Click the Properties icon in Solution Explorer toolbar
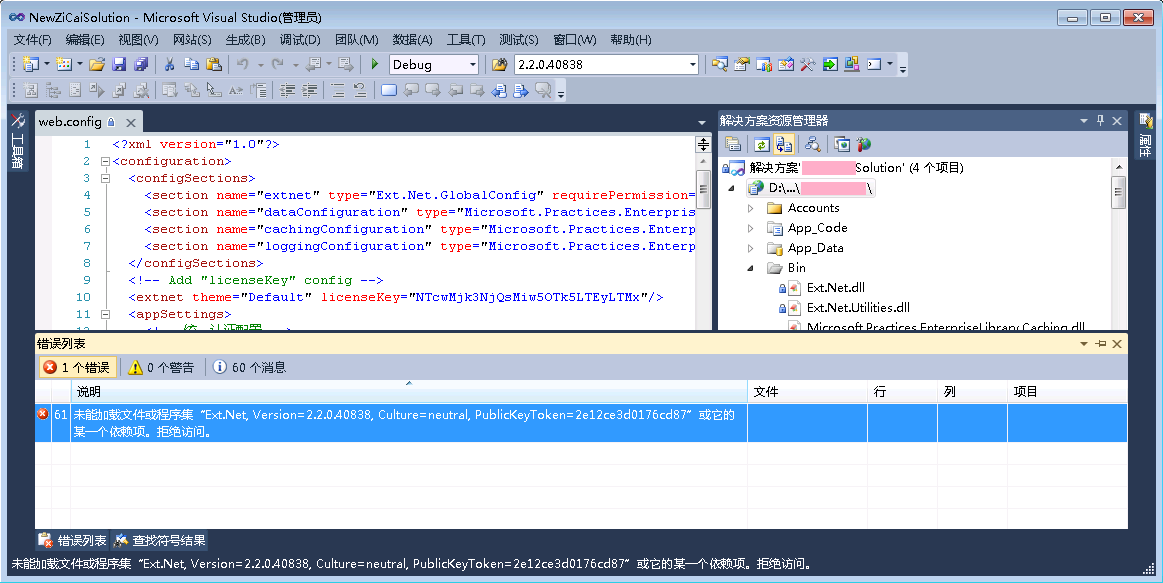This screenshot has width=1163, height=583. [733, 144]
